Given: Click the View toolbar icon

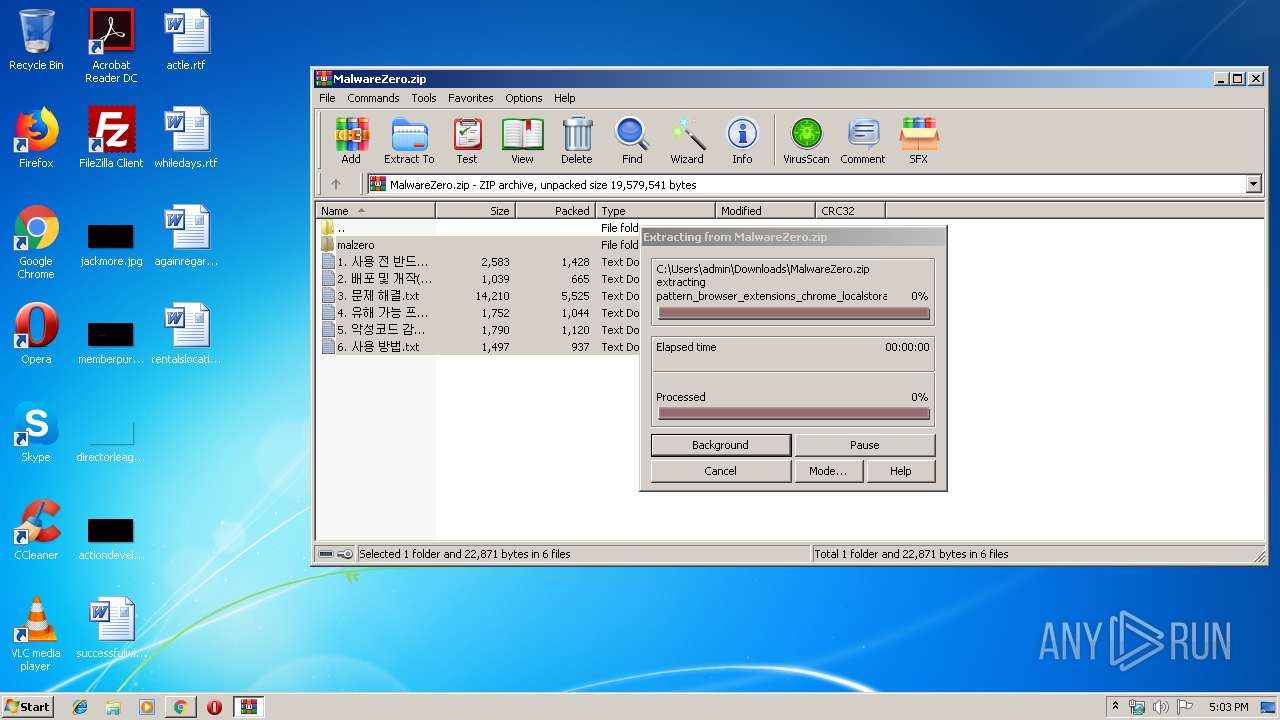Looking at the screenshot, I should (x=522, y=140).
